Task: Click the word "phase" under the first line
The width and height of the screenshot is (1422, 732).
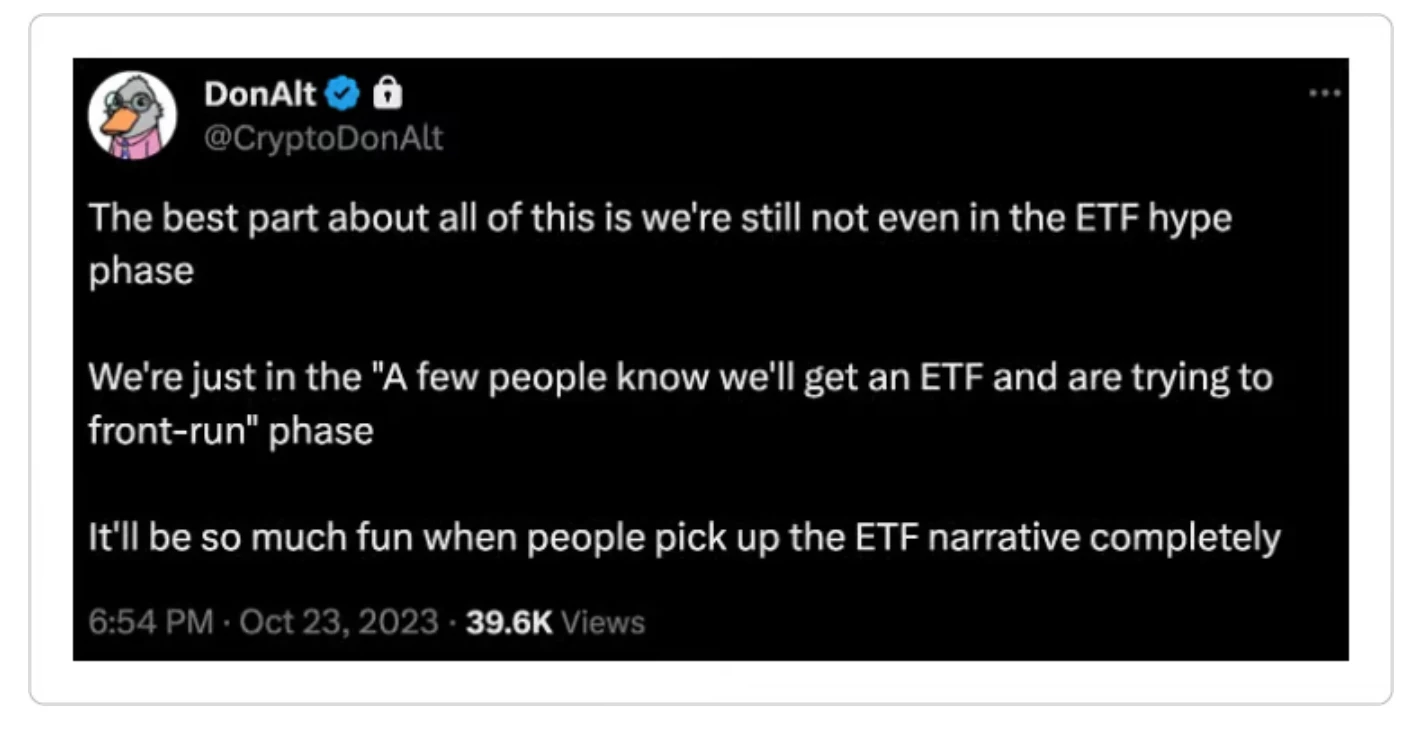Action: pos(141,272)
